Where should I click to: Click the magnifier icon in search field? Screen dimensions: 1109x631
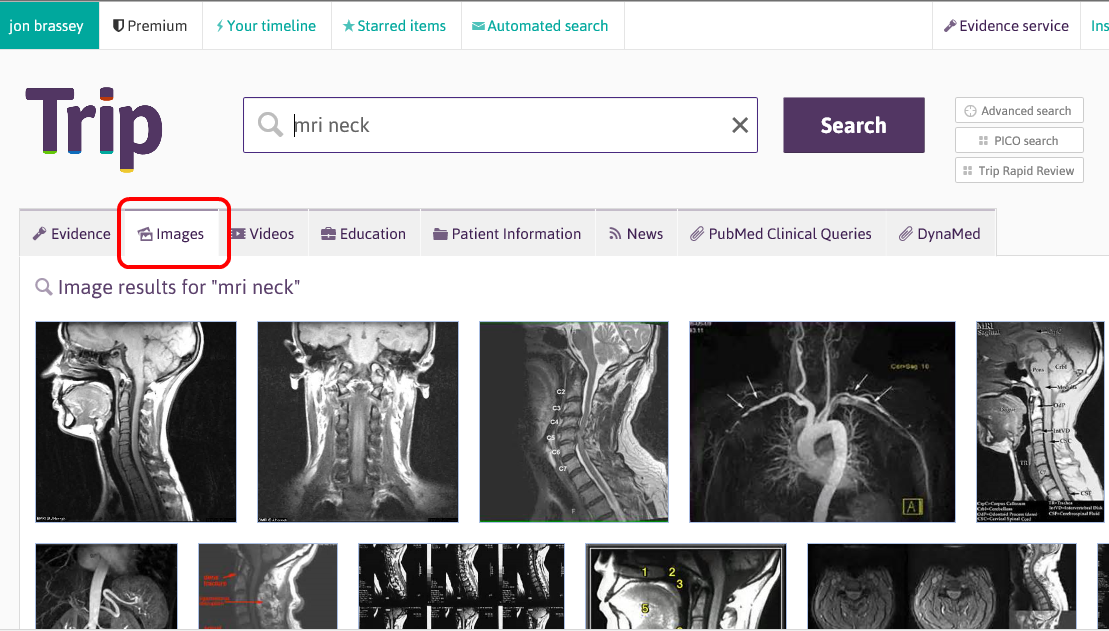270,125
